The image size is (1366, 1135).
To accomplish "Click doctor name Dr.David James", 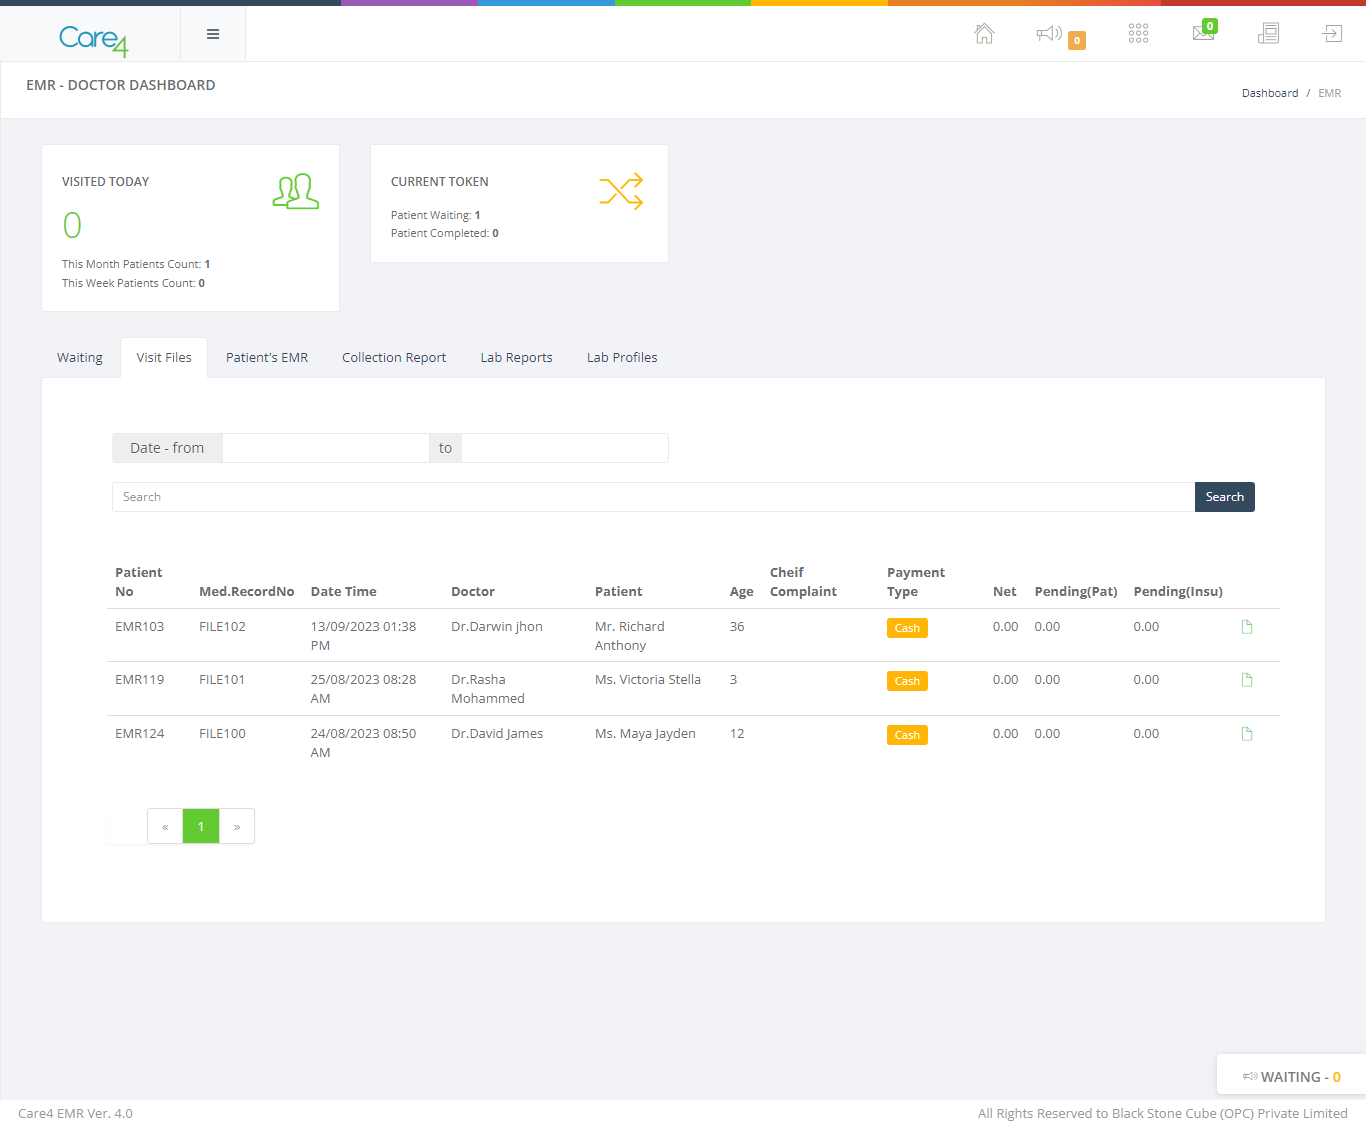I will click(497, 734).
